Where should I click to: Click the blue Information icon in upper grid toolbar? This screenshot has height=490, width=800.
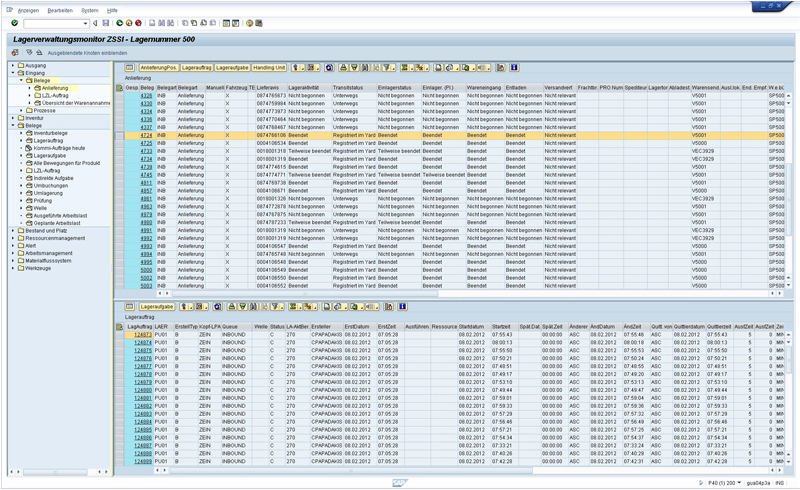tap(514, 68)
